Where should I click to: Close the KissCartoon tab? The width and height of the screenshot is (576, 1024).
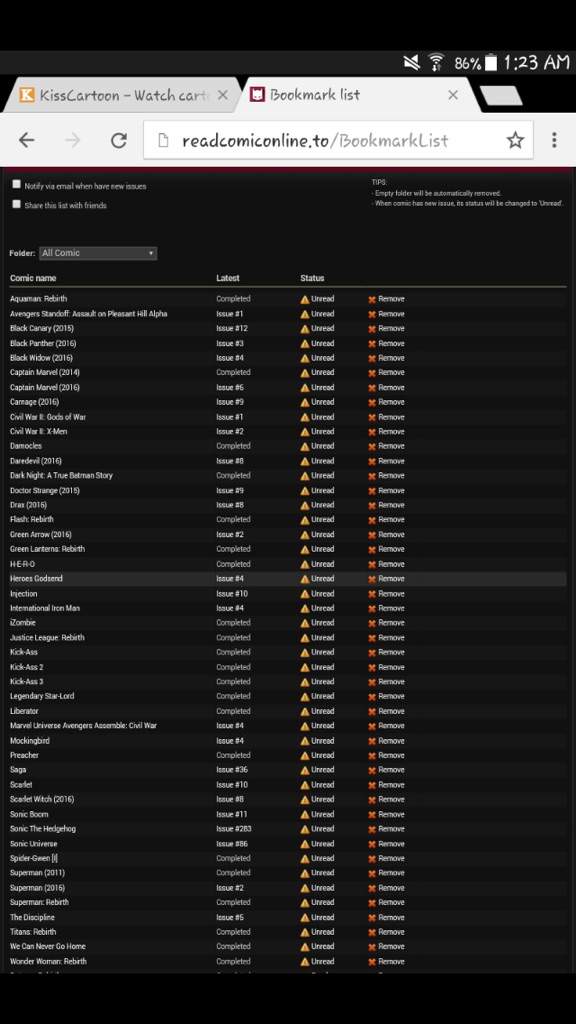point(222,95)
